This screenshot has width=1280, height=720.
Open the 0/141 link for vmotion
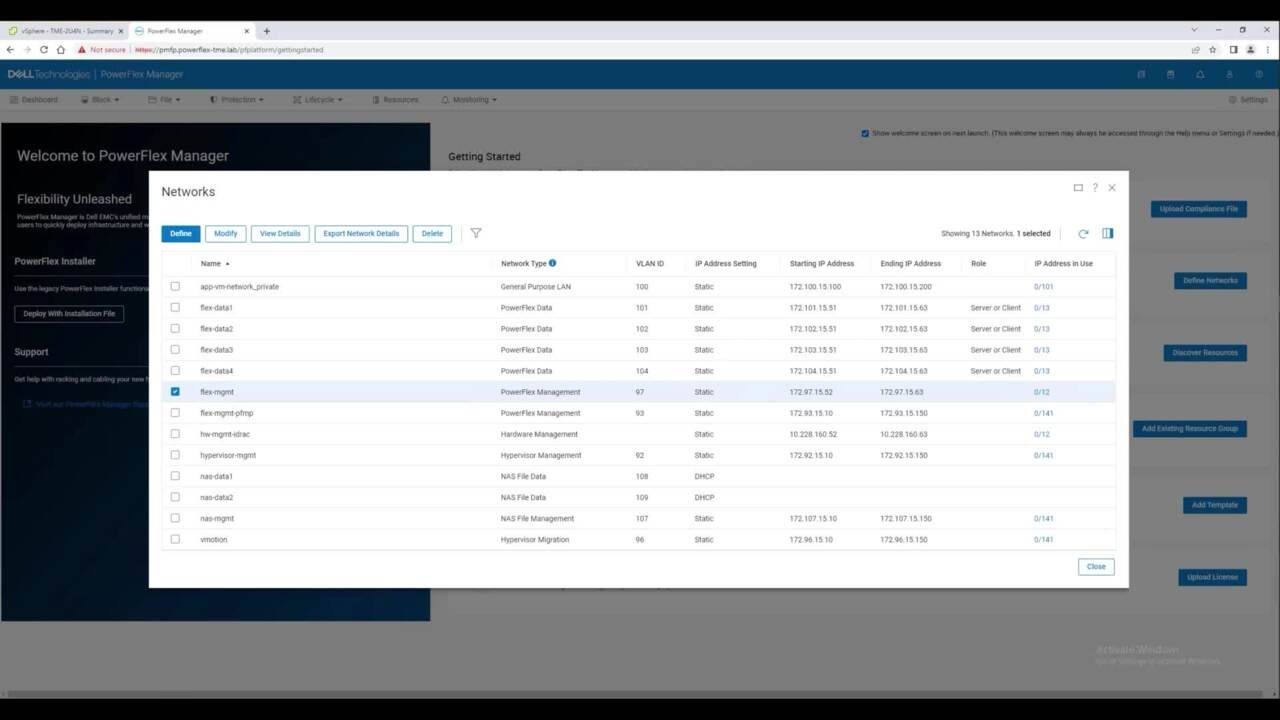(1043, 540)
